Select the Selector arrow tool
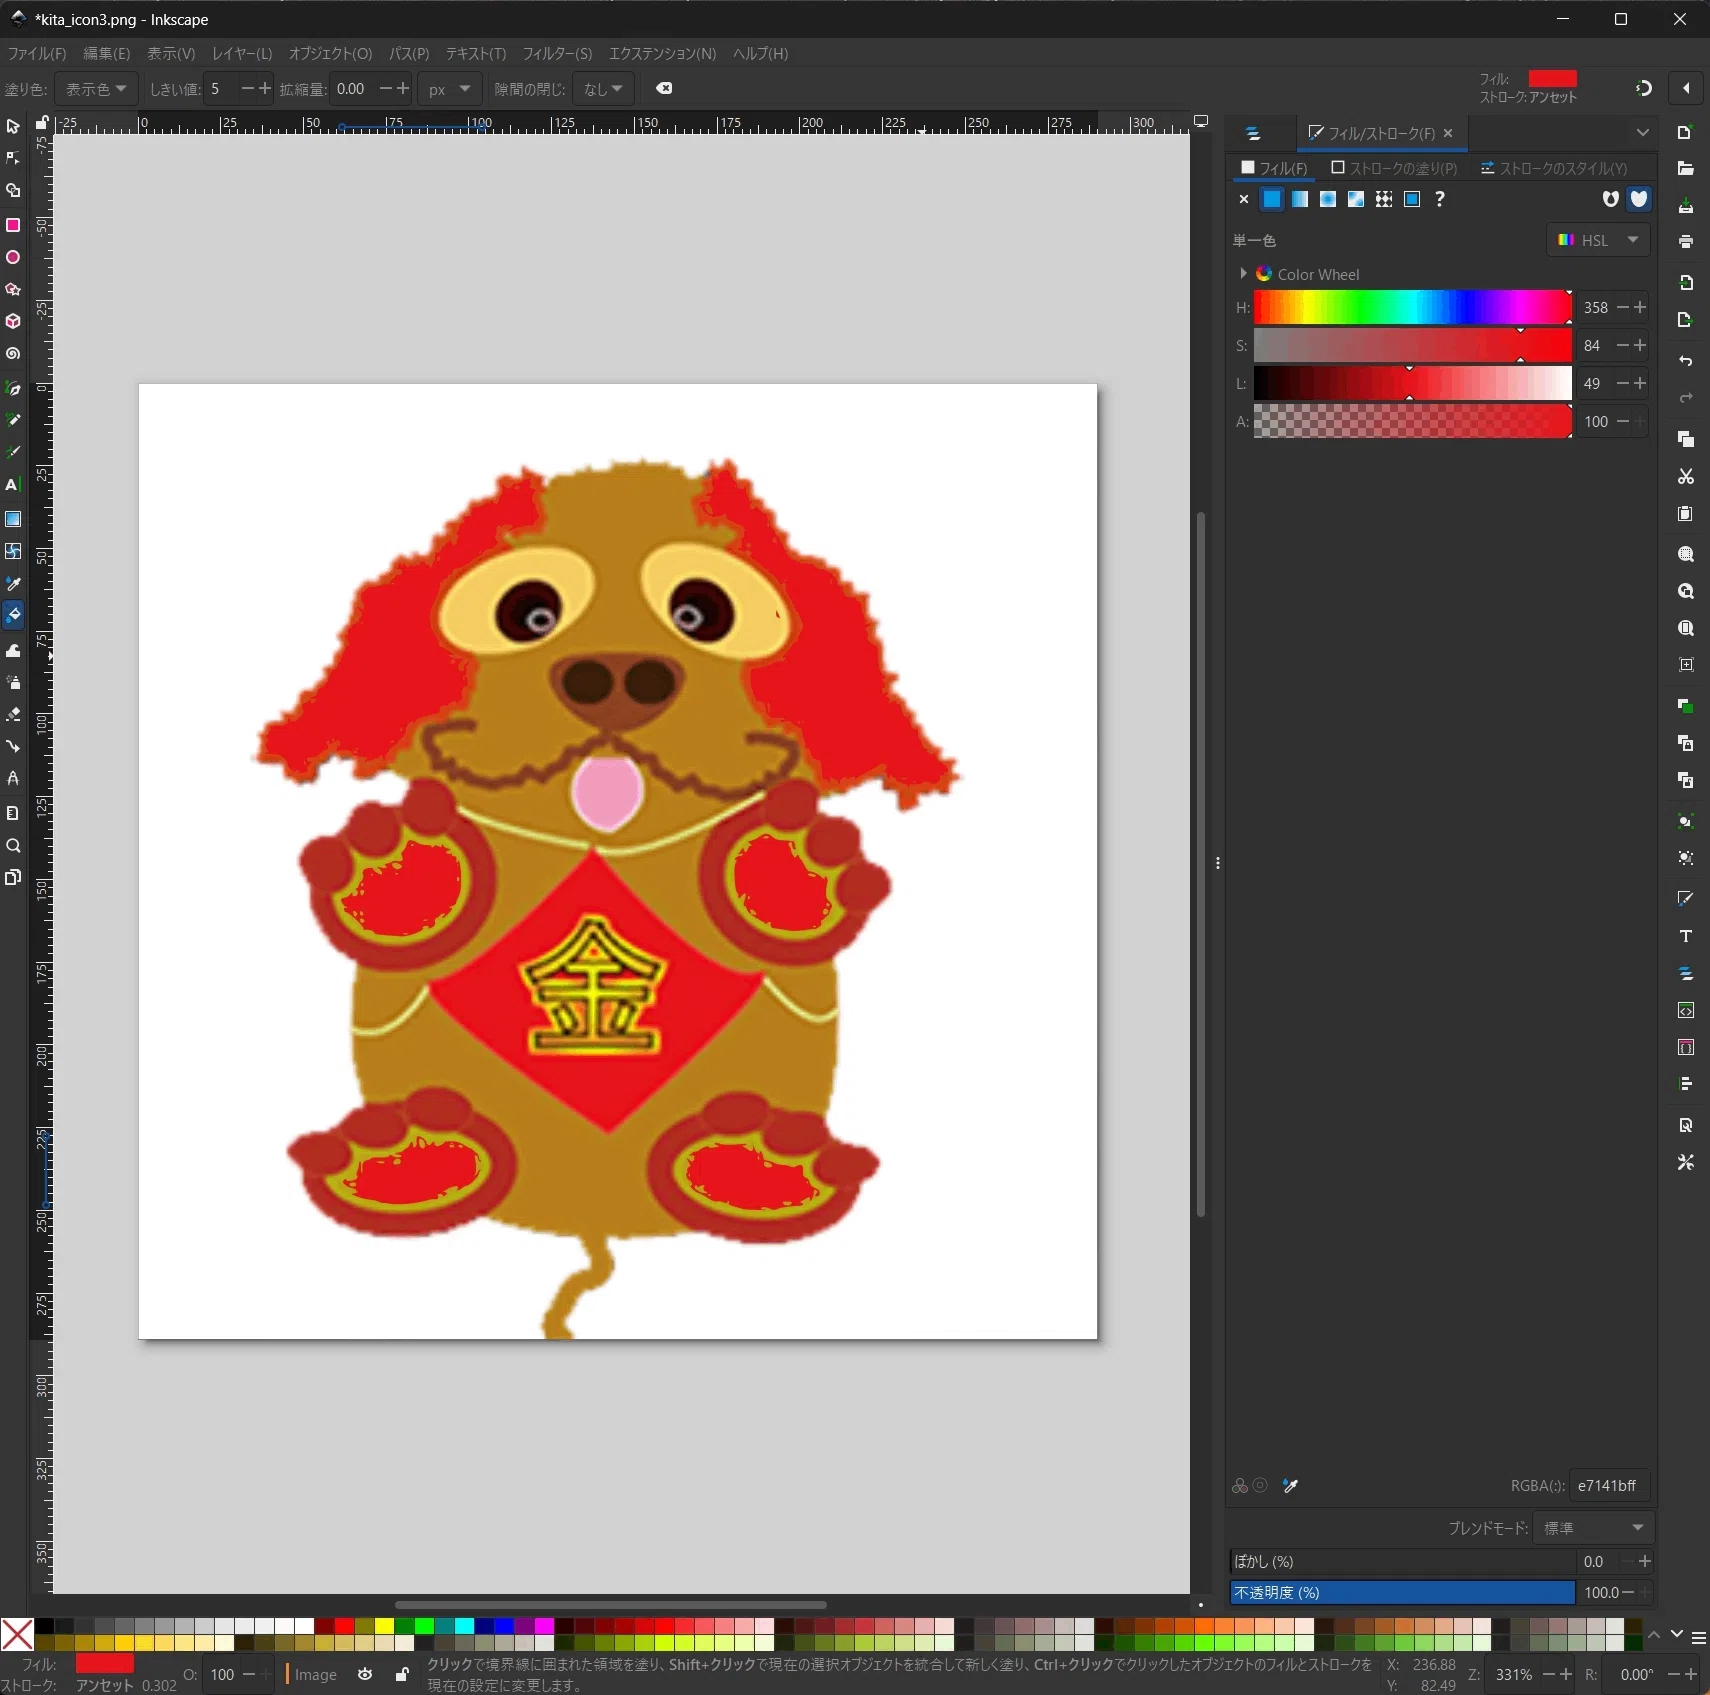 (x=13, y=127)
